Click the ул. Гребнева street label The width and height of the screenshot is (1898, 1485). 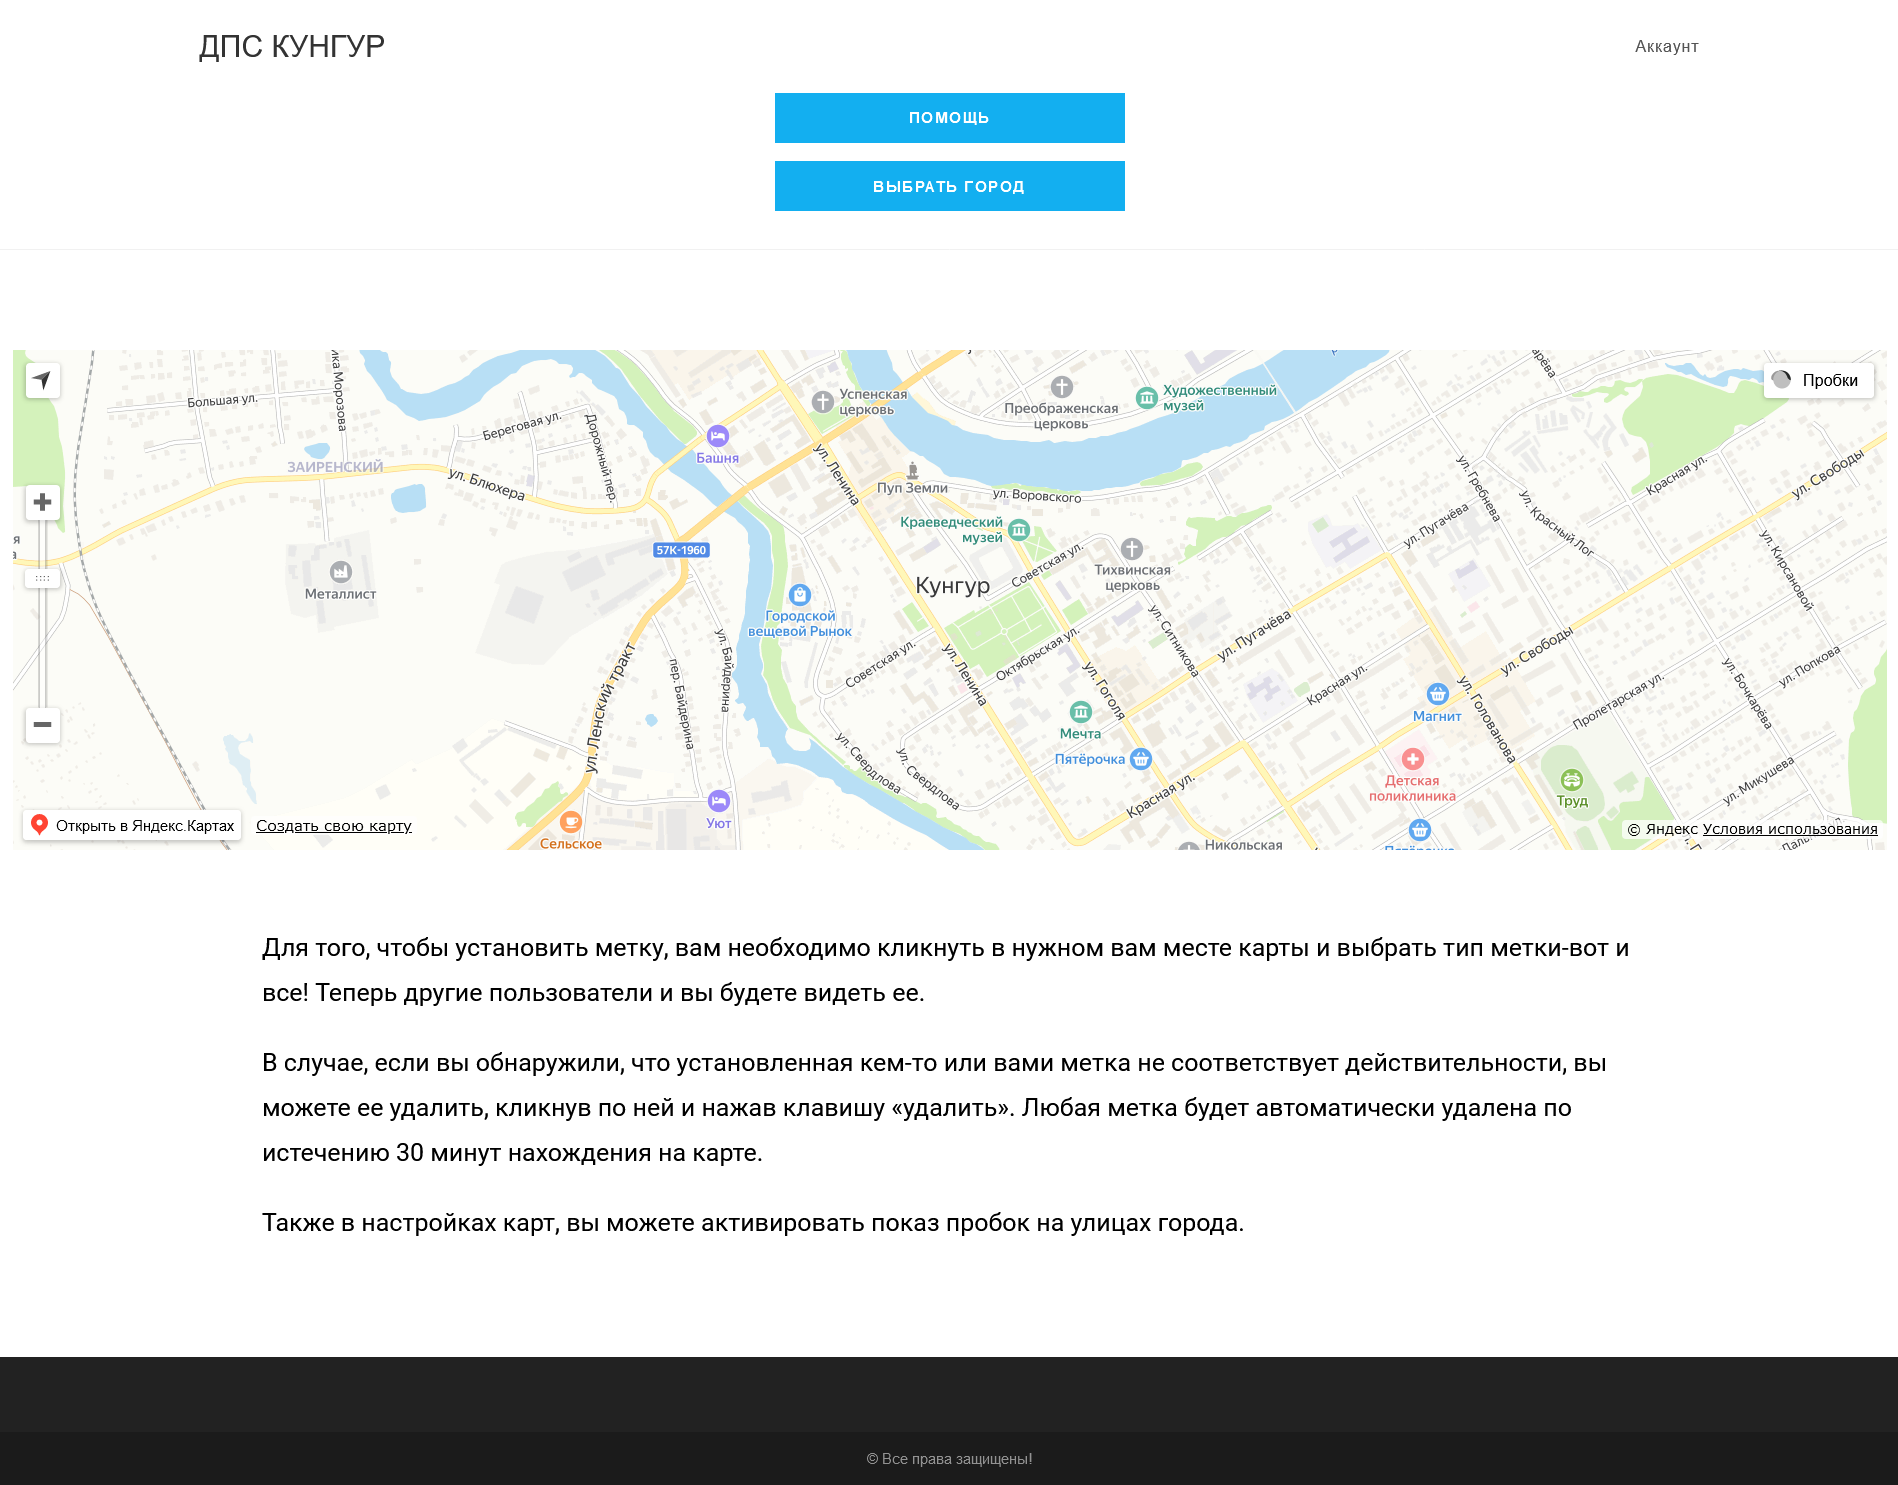[1479, 488]
